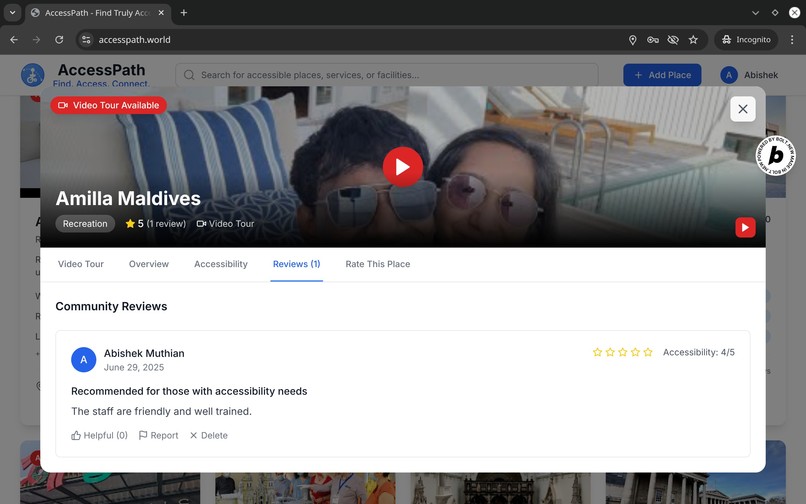This screenshot has height=504, width=806.
Task: Click the review title about accessibility needs
Action: pyautogui.click(x=189, y=391)
